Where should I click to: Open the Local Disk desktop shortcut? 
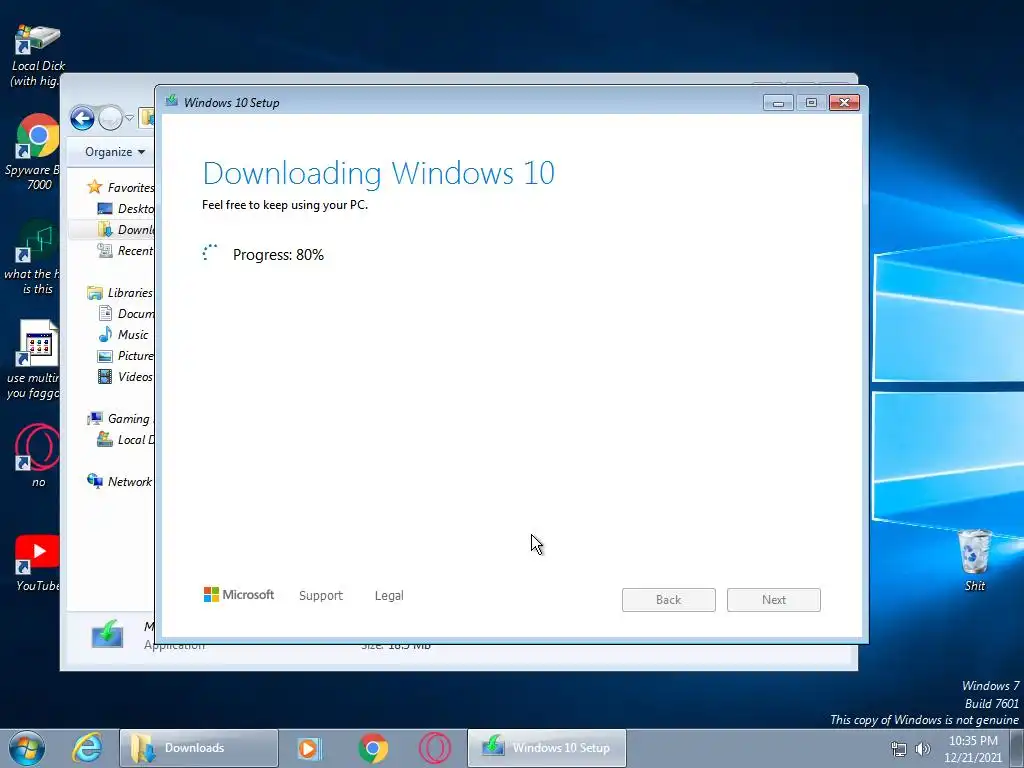(37, 54)
